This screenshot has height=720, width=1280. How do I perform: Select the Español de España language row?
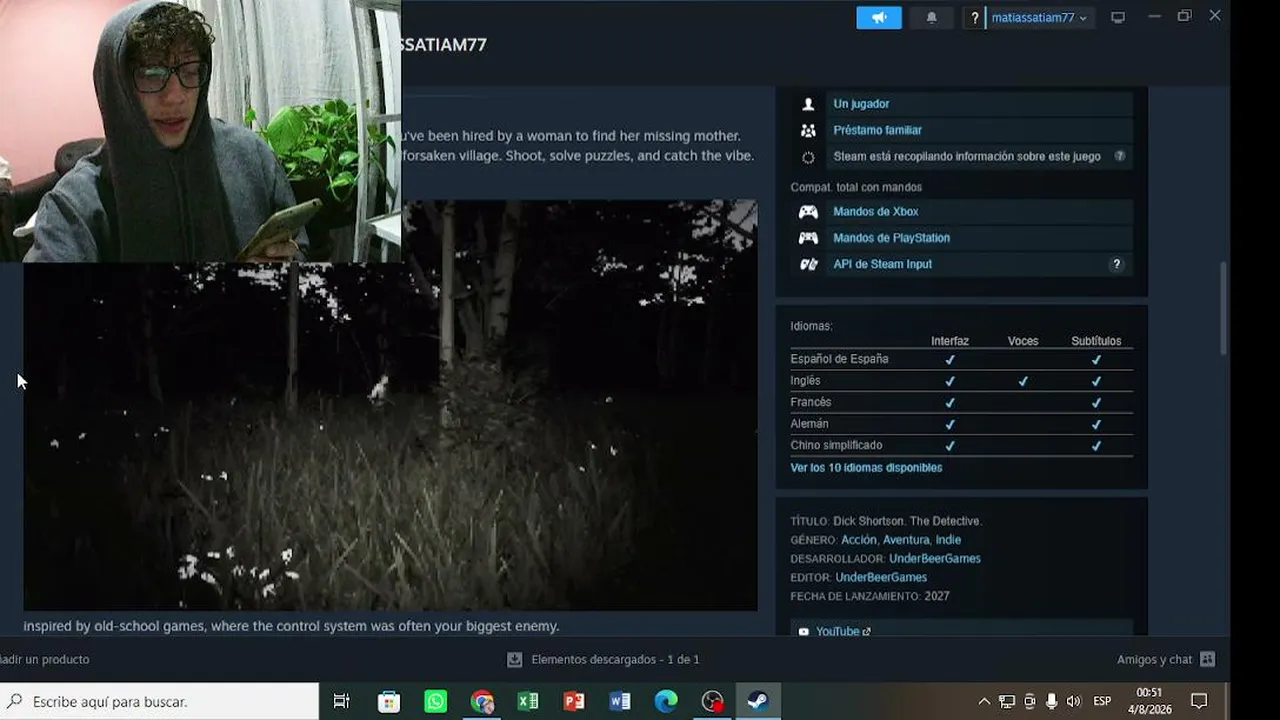tap(961, 360)
